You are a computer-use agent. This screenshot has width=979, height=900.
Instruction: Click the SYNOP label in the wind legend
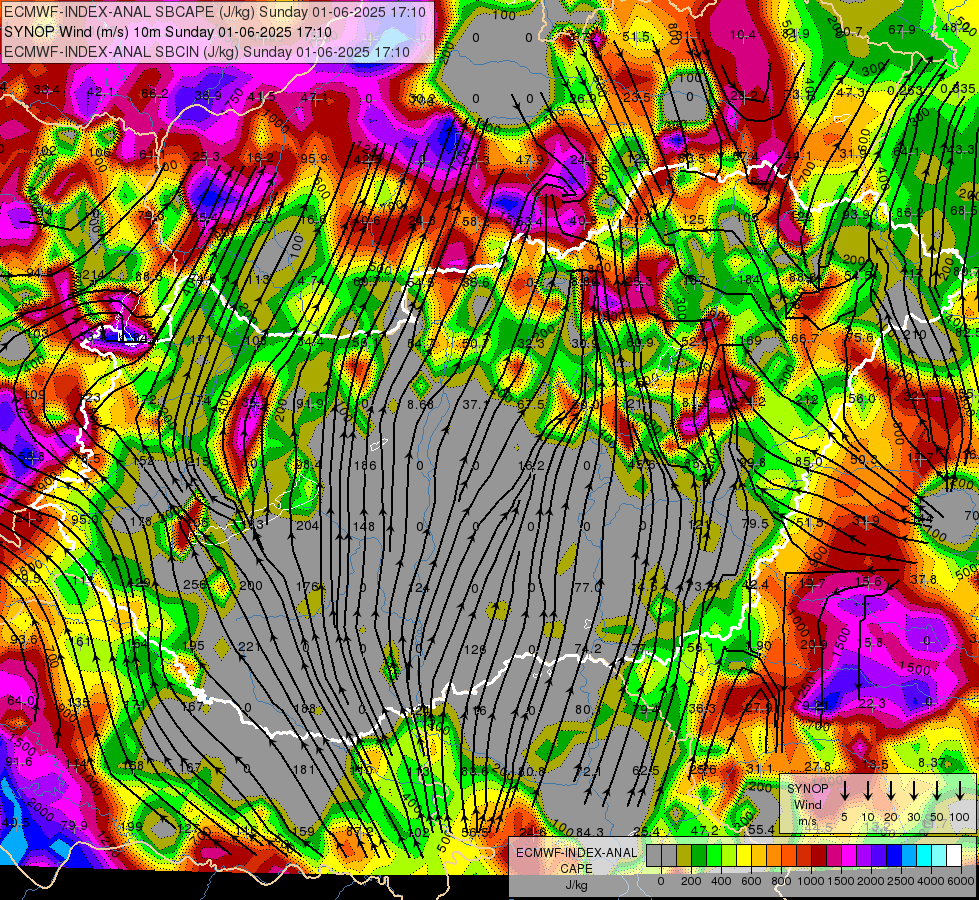(x=807, y=788)
